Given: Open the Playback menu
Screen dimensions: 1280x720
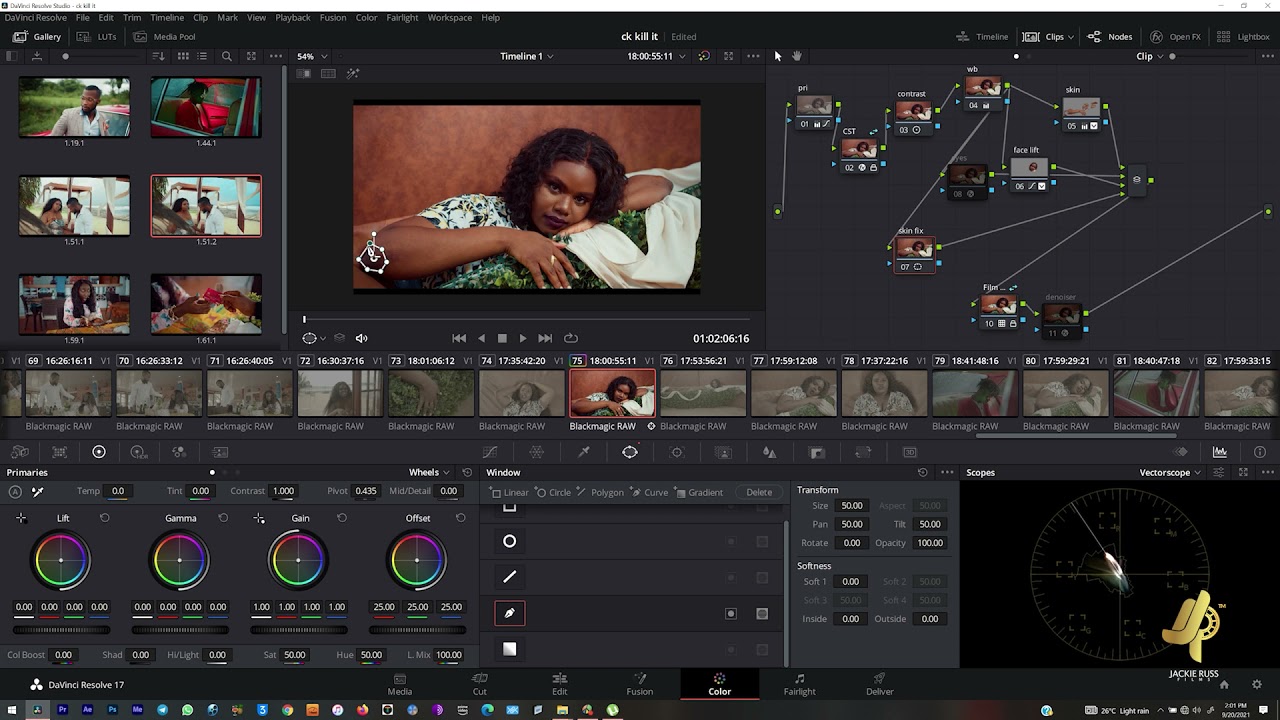Looking at the screenshot, I should [293, 18].
